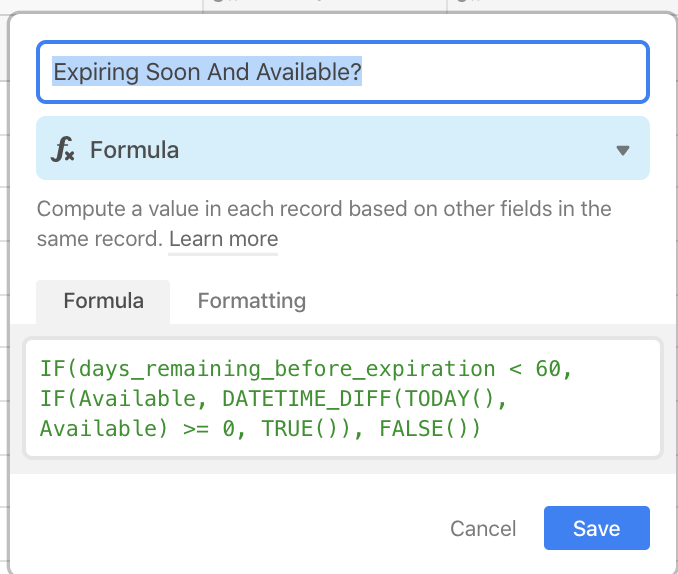This screenshot has width=678, height=574.
Task: Focus the 'Expiring Soon And Available?' name field
Action: [x=343, y=72]
